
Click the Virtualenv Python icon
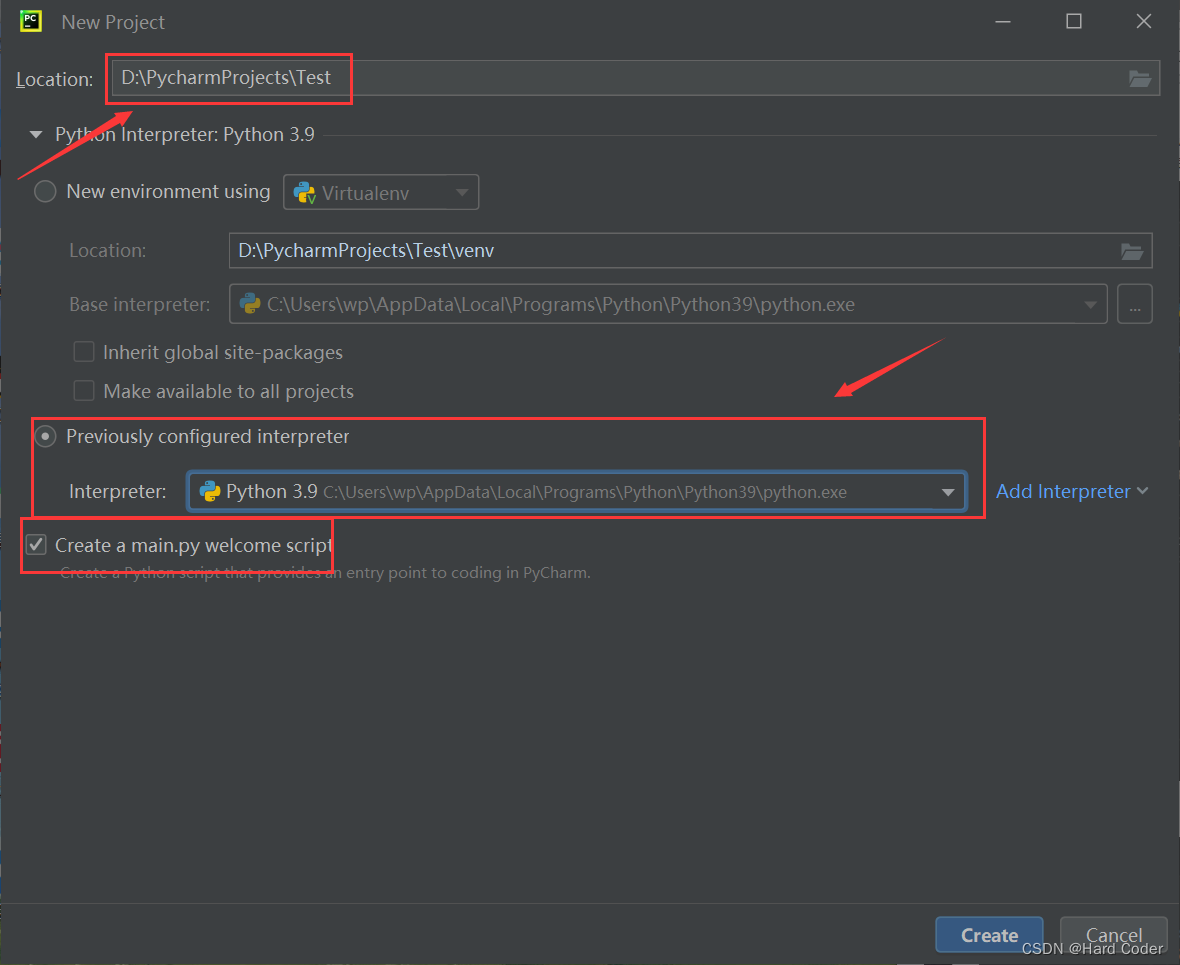tap(304, 193)
